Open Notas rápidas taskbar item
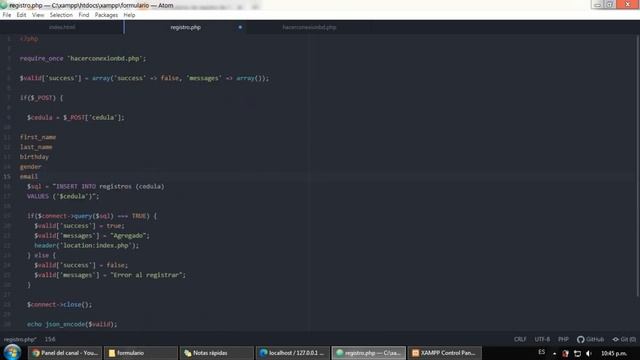640x360 pixels. [216, 353]
